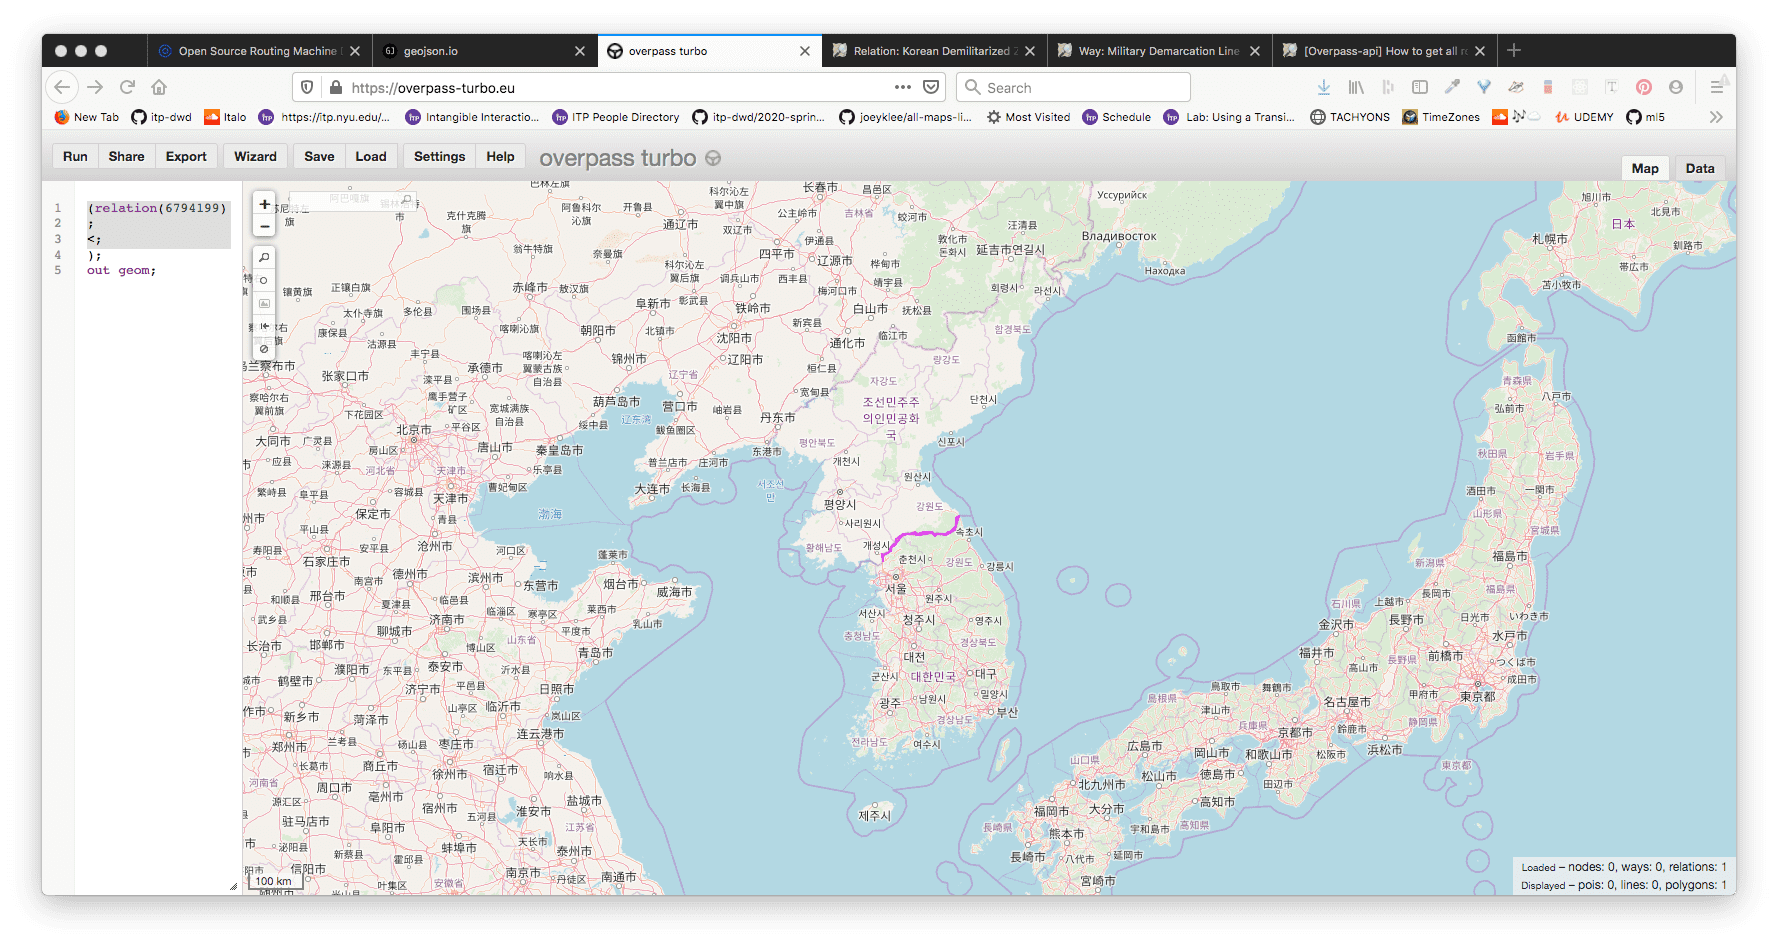Expand the hidden bookmarks overflow chevron

tap(1716, 117)
